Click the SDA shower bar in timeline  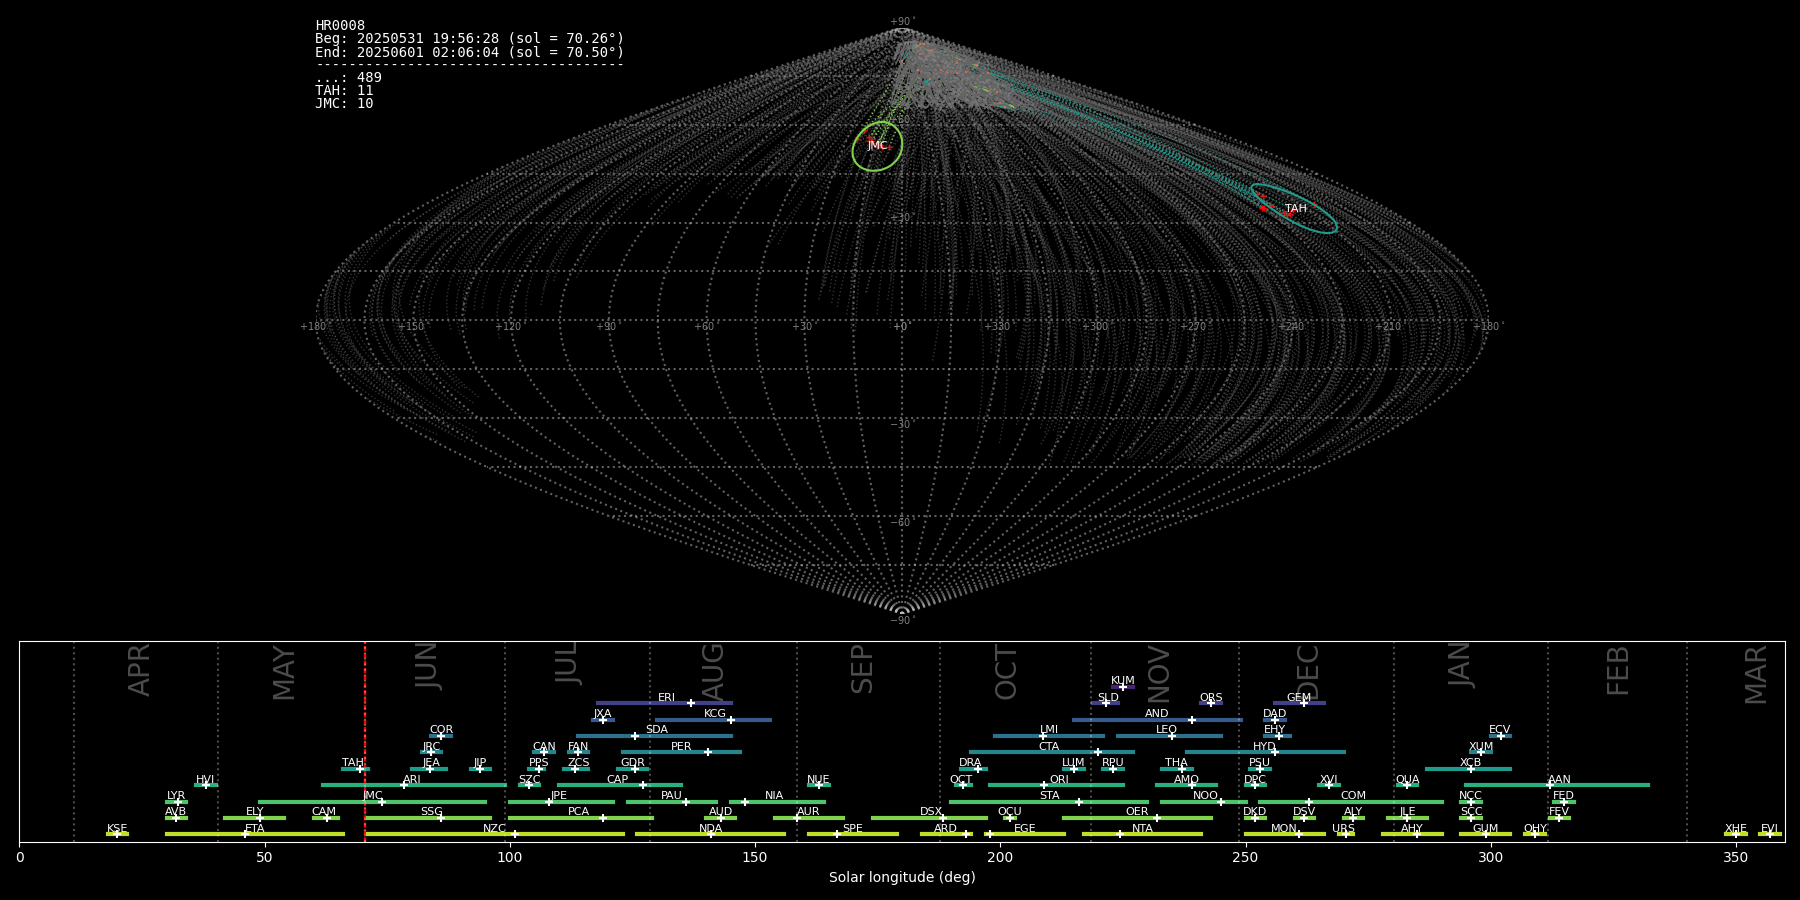coord(654,736)
